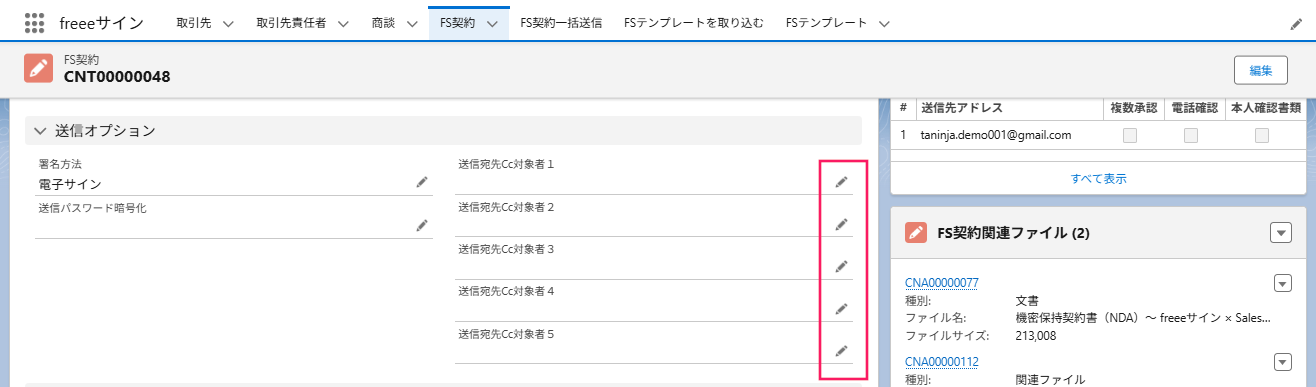
Task: Click taninja.demo001@gmail.com address cell
Action: pyautogui.click(x=996, y=135)
